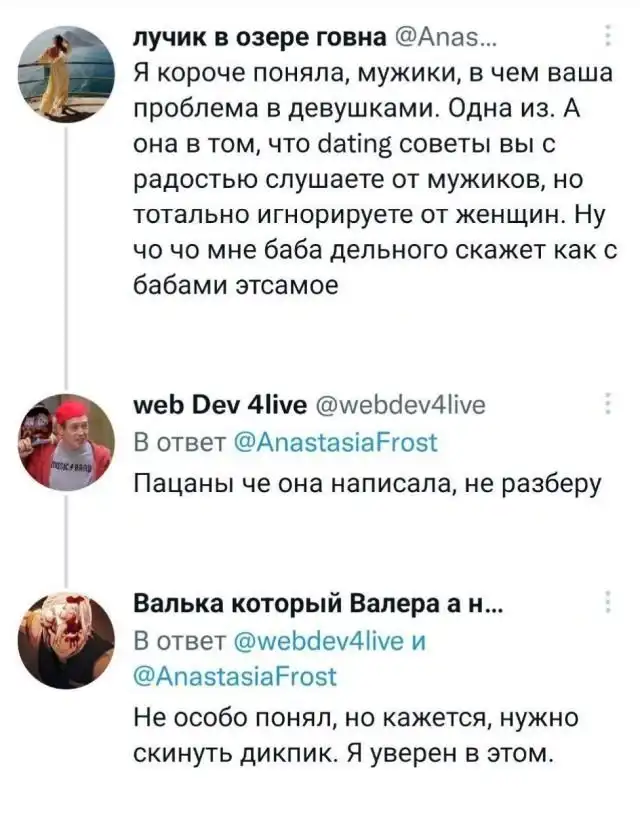This screenshot has height=839, width=640.
Task: Follow @AnastasiaFrost mention in Валька's reply
Action: pos(235,677)
